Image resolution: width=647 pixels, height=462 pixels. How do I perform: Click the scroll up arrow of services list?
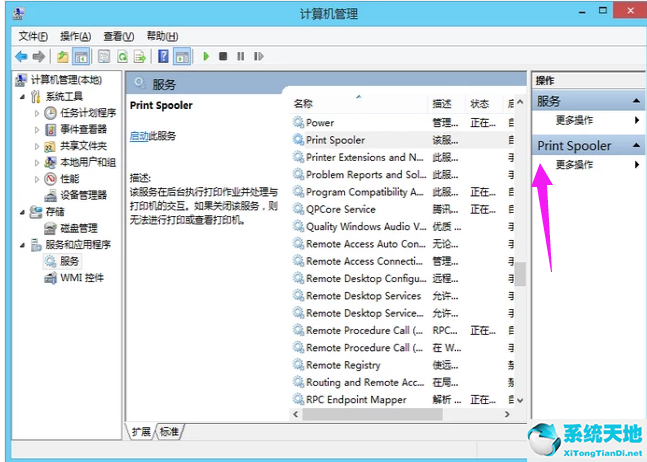pos(520,102)
